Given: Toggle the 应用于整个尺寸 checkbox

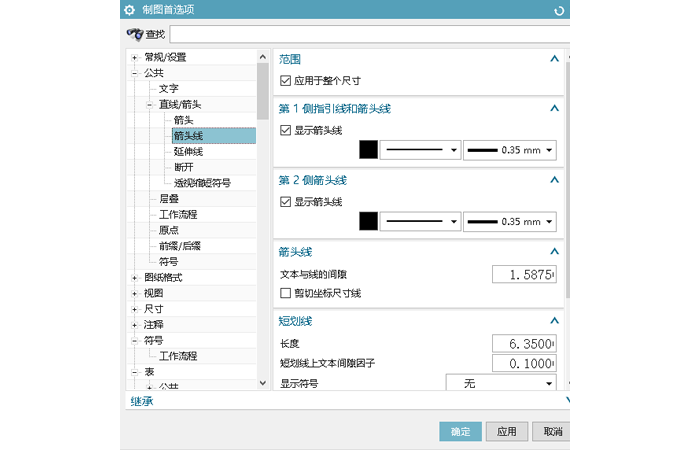Looking at the screenshot, I should [285, 80].
